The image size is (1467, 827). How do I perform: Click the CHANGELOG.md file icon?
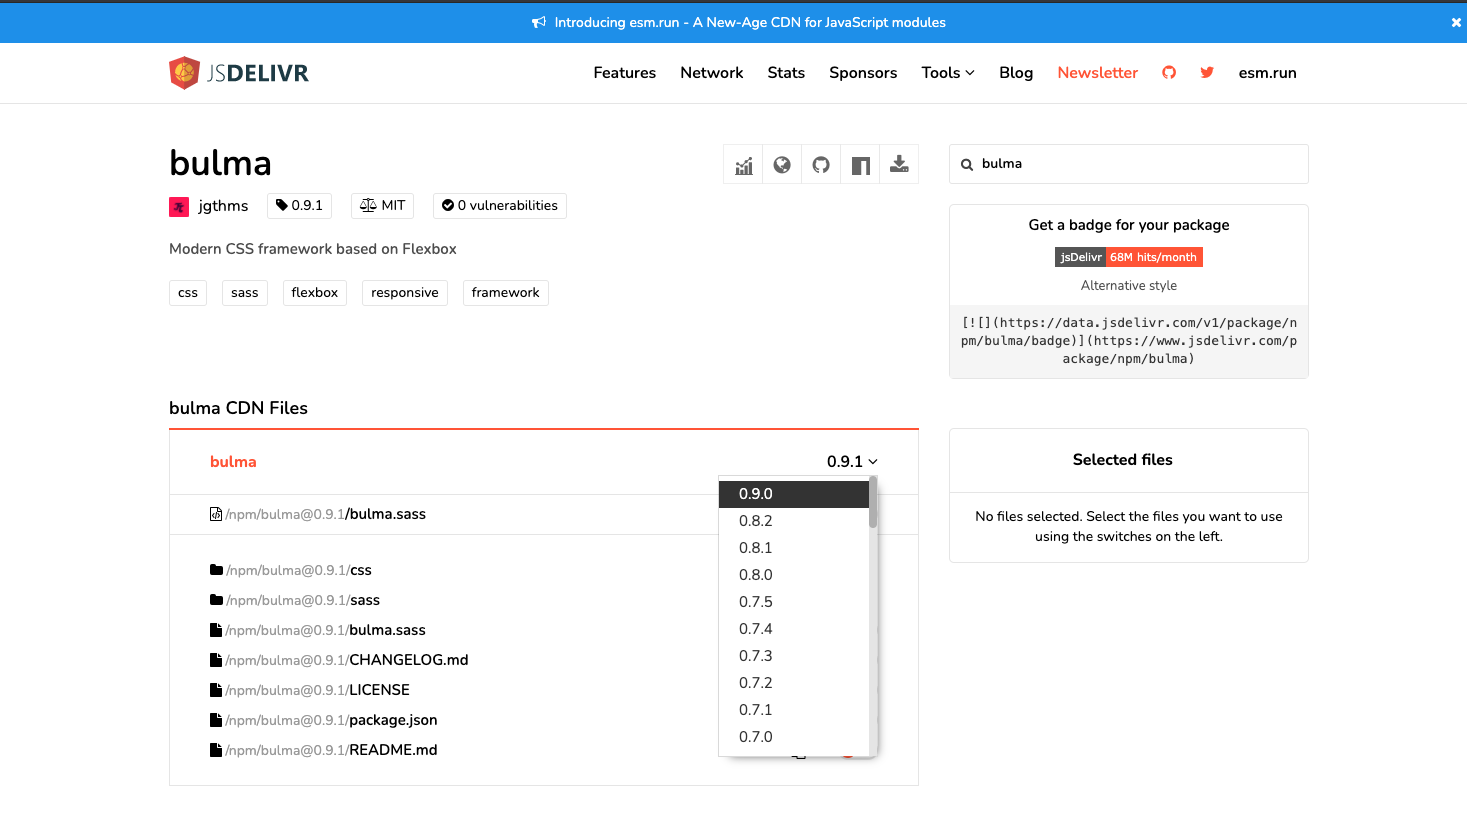pos(216,660)
